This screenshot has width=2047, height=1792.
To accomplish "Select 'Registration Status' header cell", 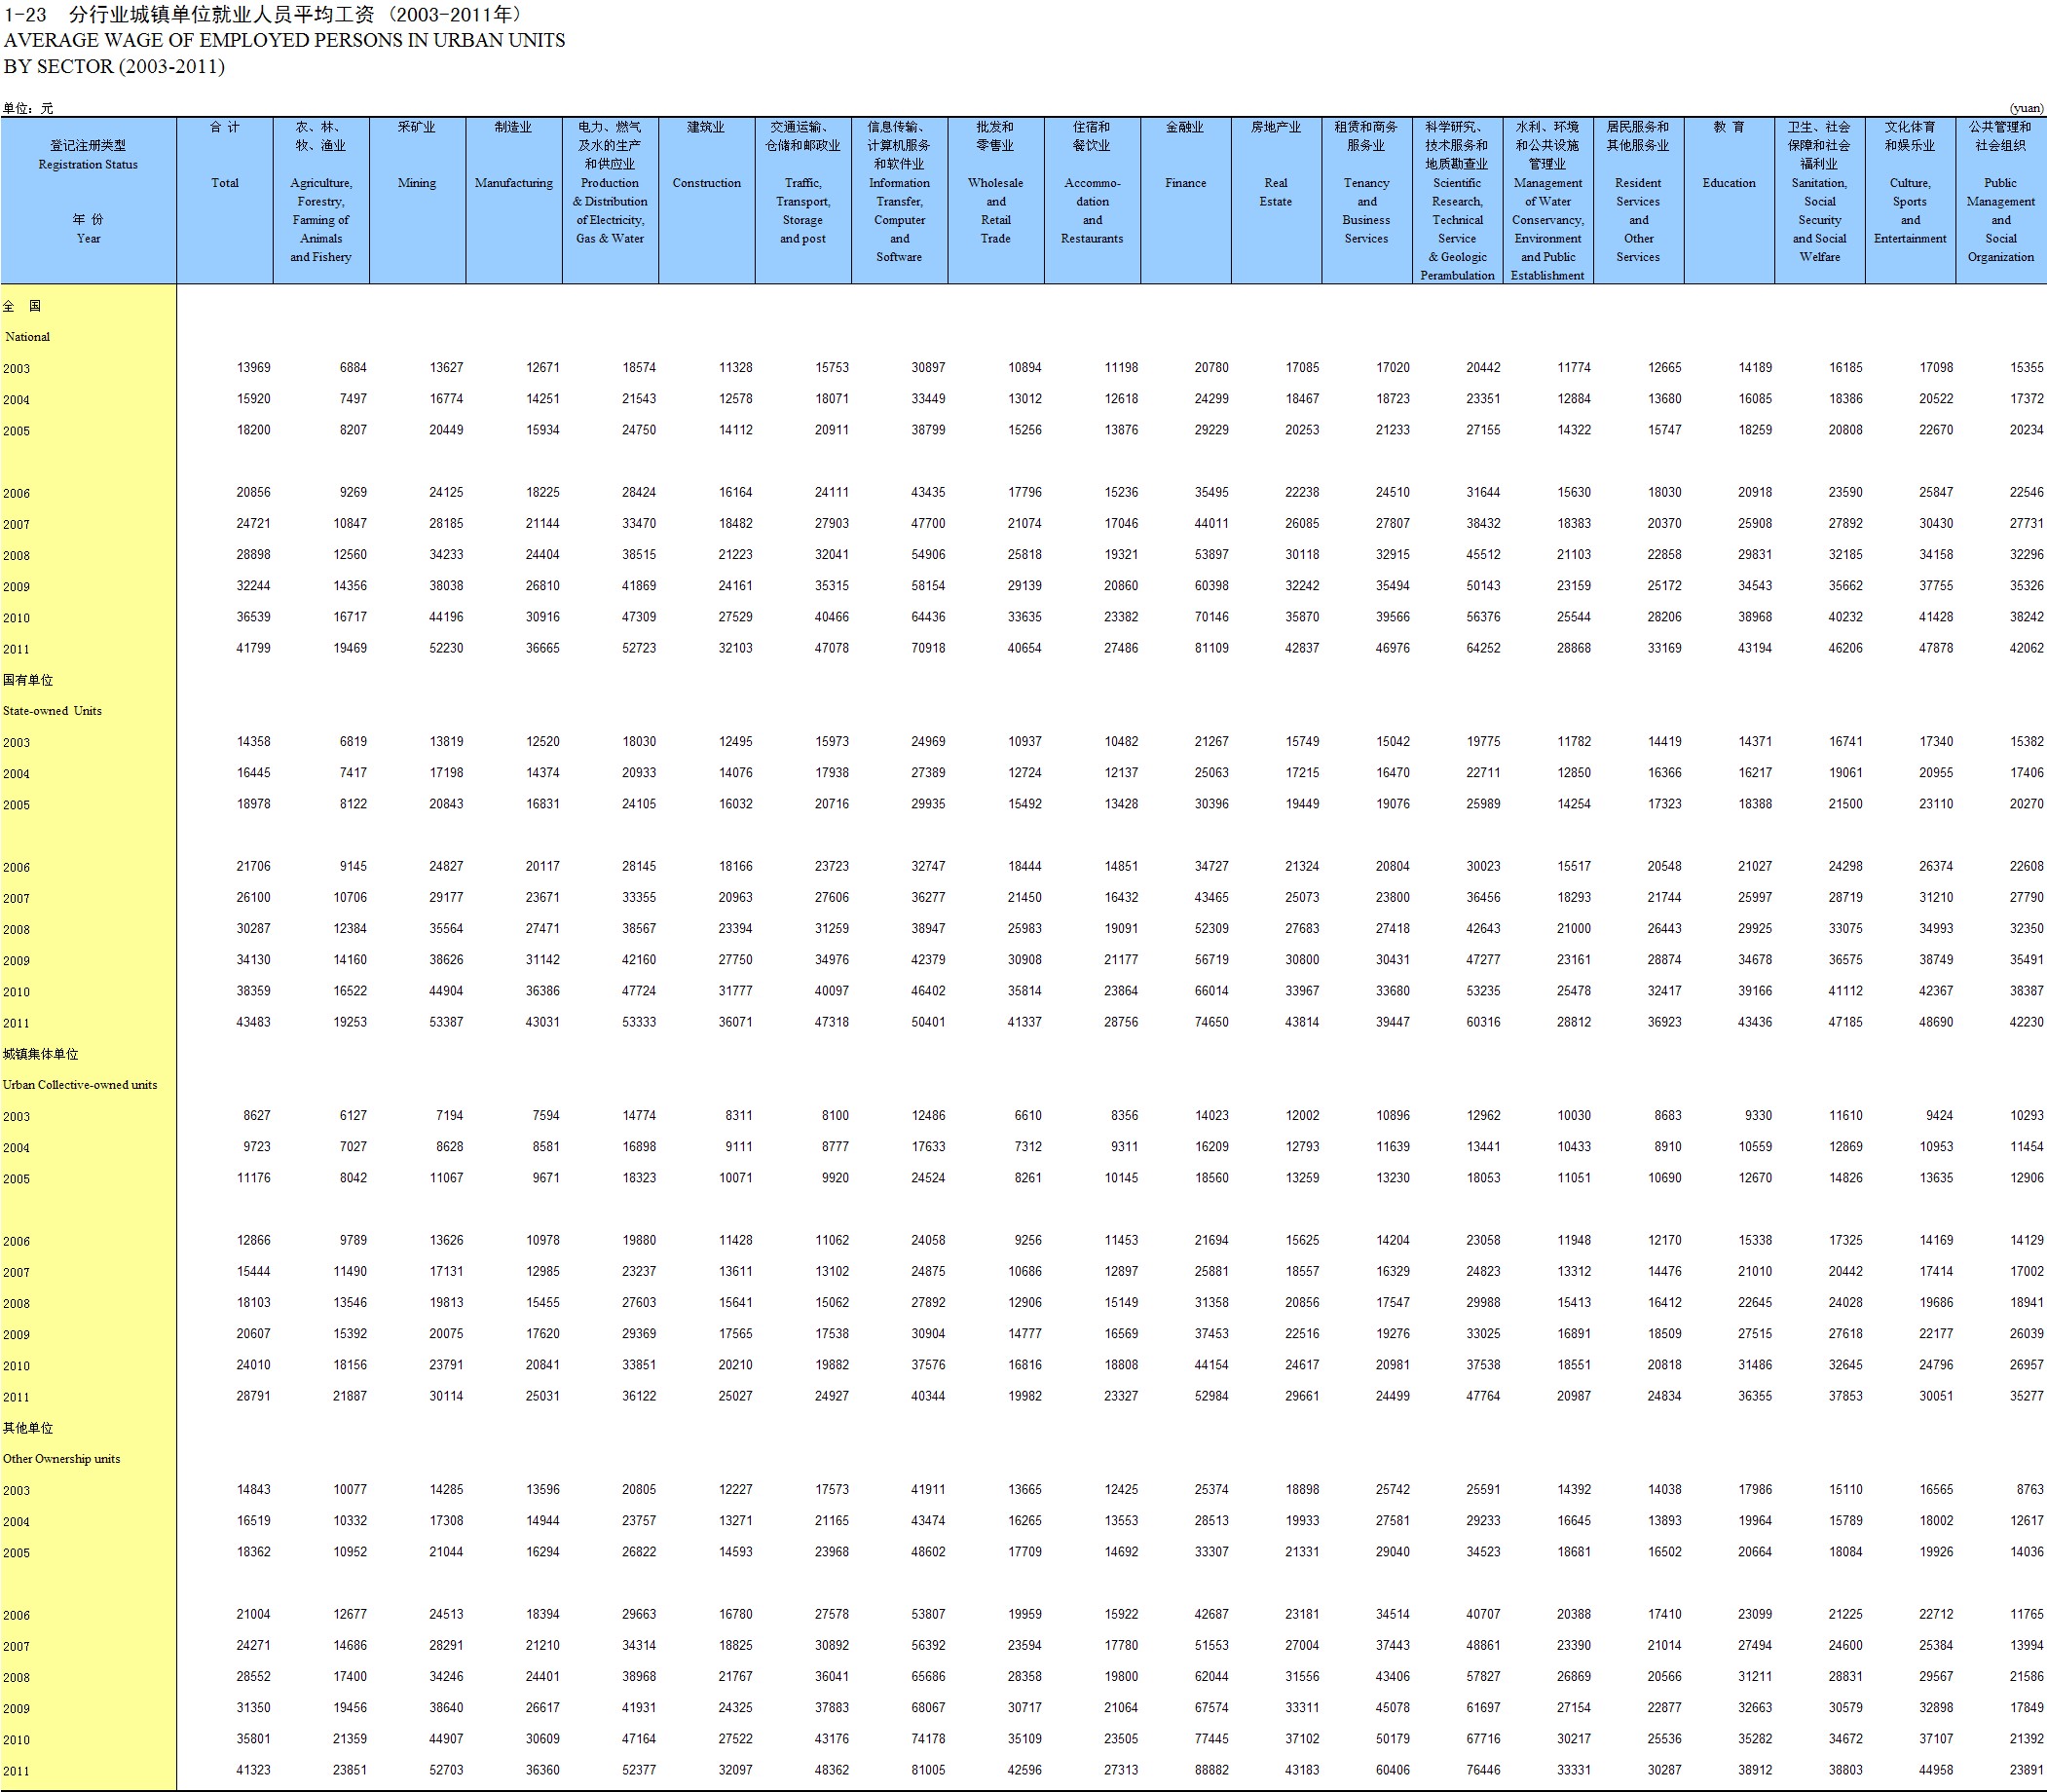I will pos(88,165).
